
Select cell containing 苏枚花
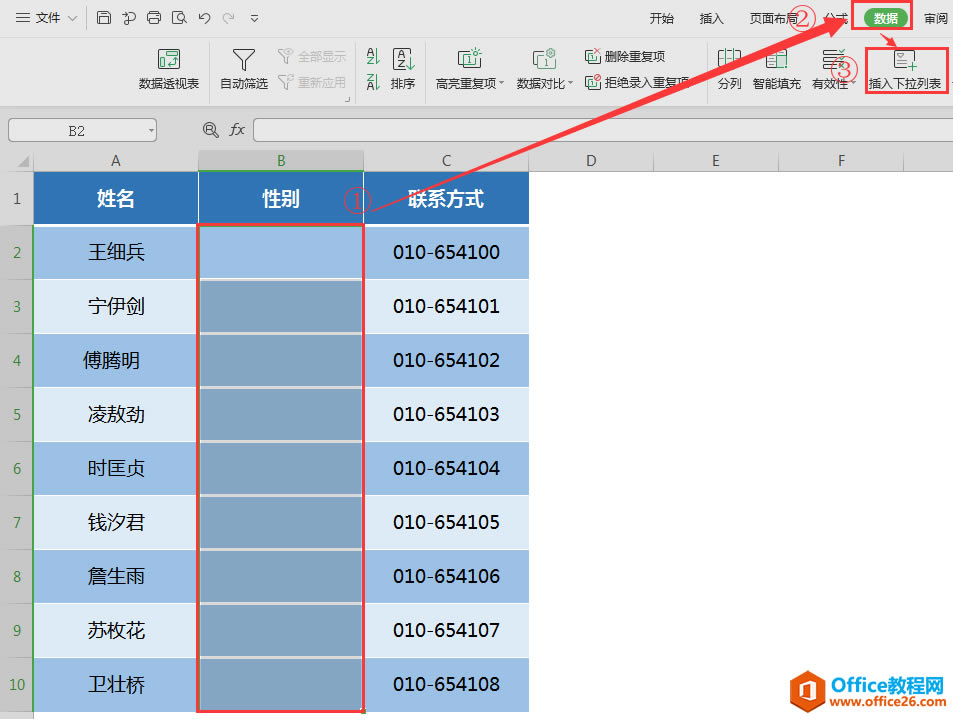coord(115,630)
